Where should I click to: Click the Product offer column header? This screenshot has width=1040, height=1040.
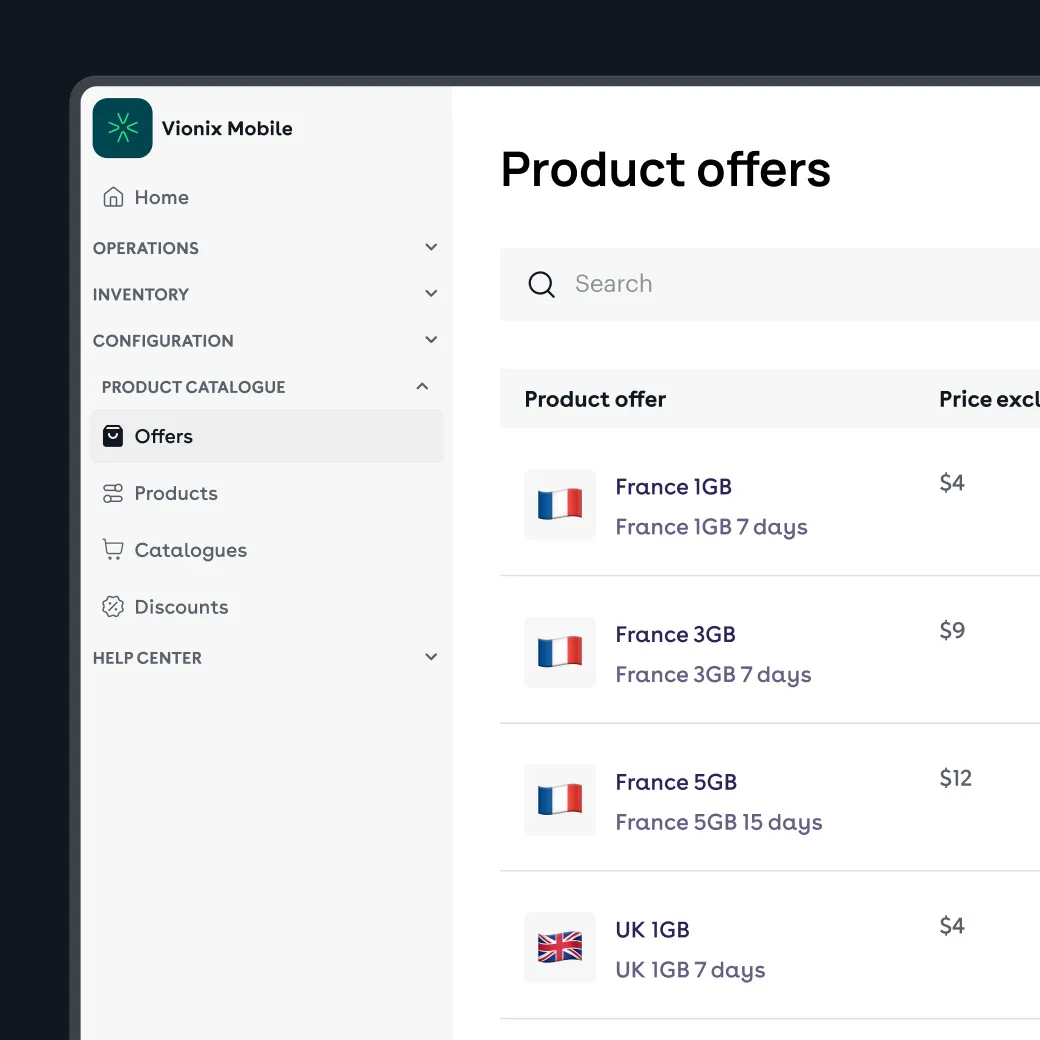tap(595, 399)
